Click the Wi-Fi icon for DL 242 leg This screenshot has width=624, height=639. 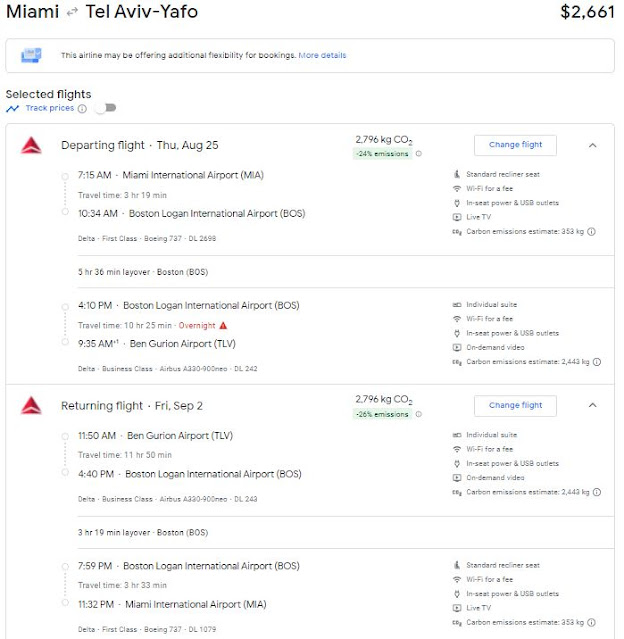(x=457, y=319)
